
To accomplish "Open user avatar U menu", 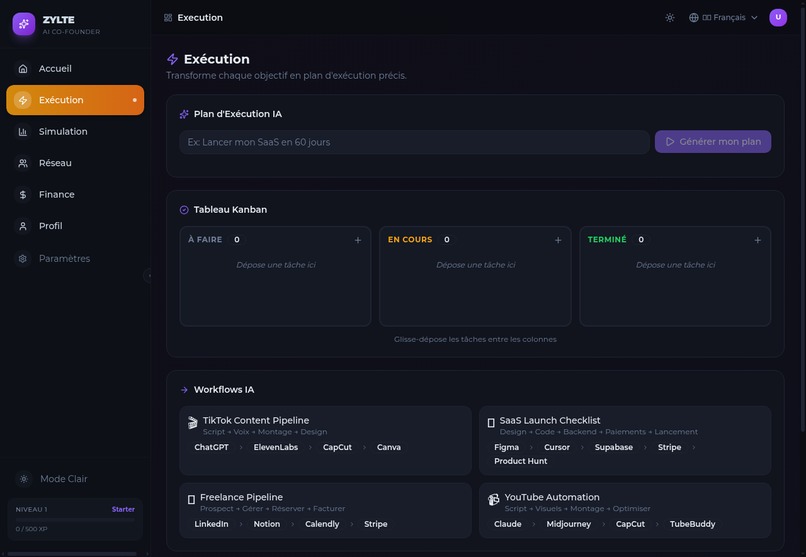I will (778, 17).
